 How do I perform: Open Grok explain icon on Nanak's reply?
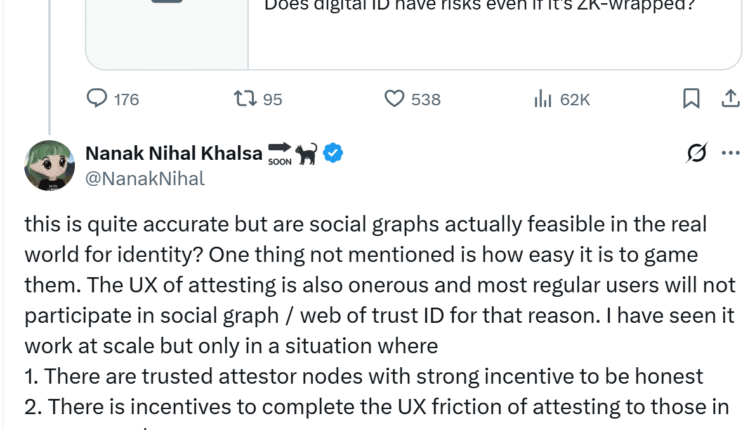tap(697, 152)
